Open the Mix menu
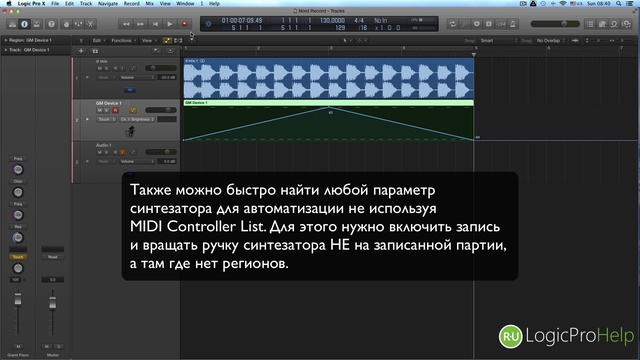The width and height of the screenshot is (640, 360). tap(150, 3)
